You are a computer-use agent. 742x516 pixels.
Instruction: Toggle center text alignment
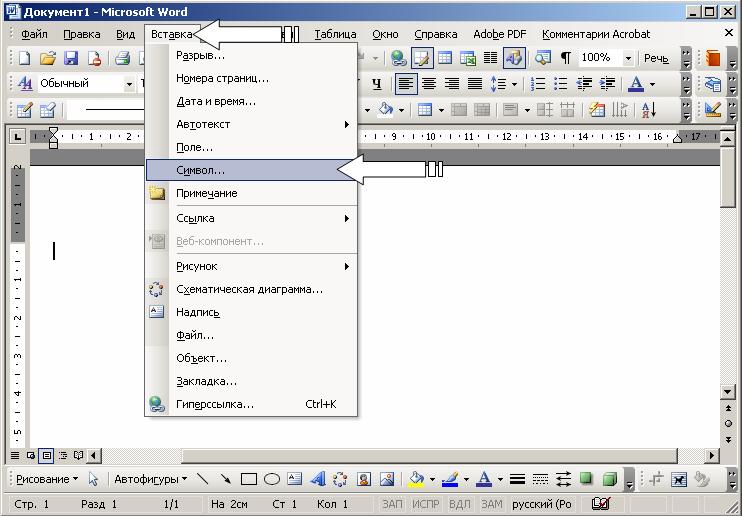(429, 84)
